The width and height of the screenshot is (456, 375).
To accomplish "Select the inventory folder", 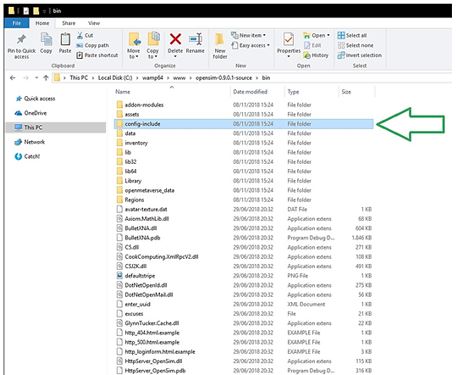I will (x=136, y=143).
